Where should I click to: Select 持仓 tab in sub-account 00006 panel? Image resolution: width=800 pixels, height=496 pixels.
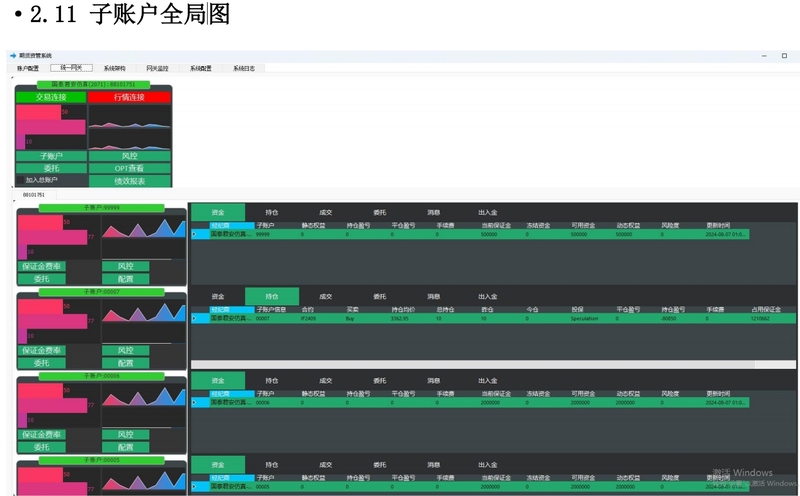point(272,381)
